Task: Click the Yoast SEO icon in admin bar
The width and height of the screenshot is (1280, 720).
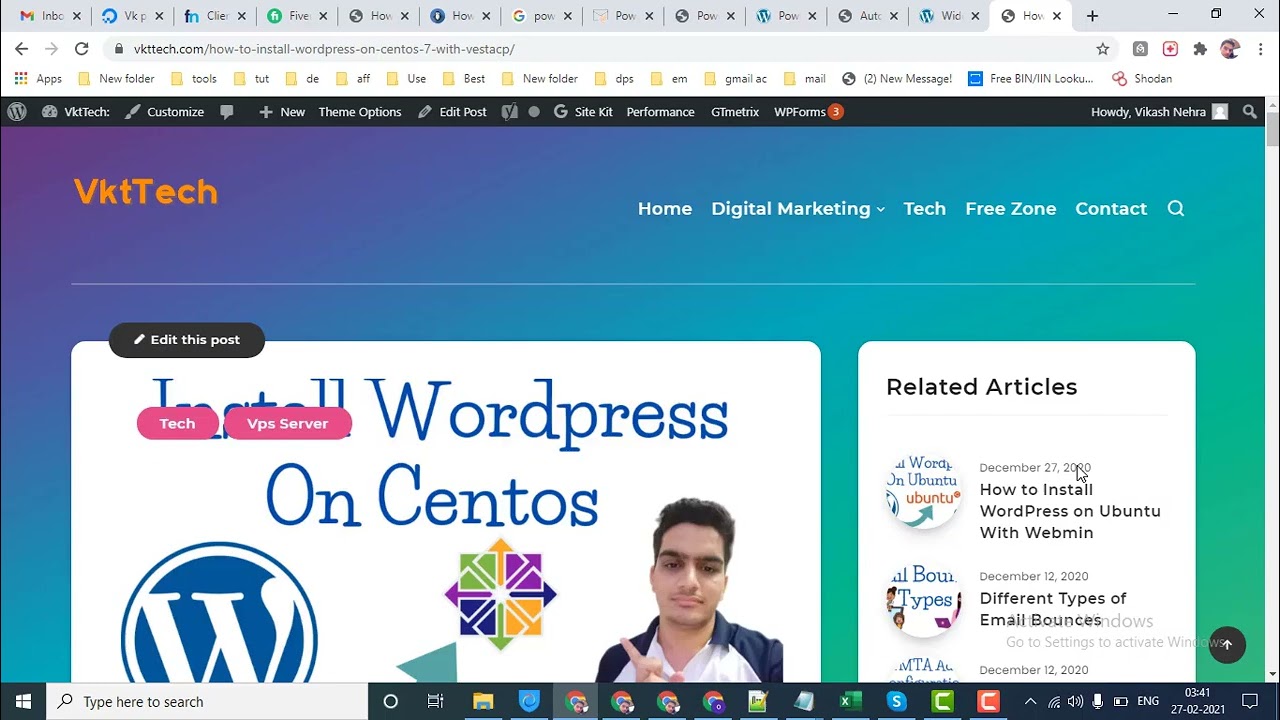Action: coord(510,112)
